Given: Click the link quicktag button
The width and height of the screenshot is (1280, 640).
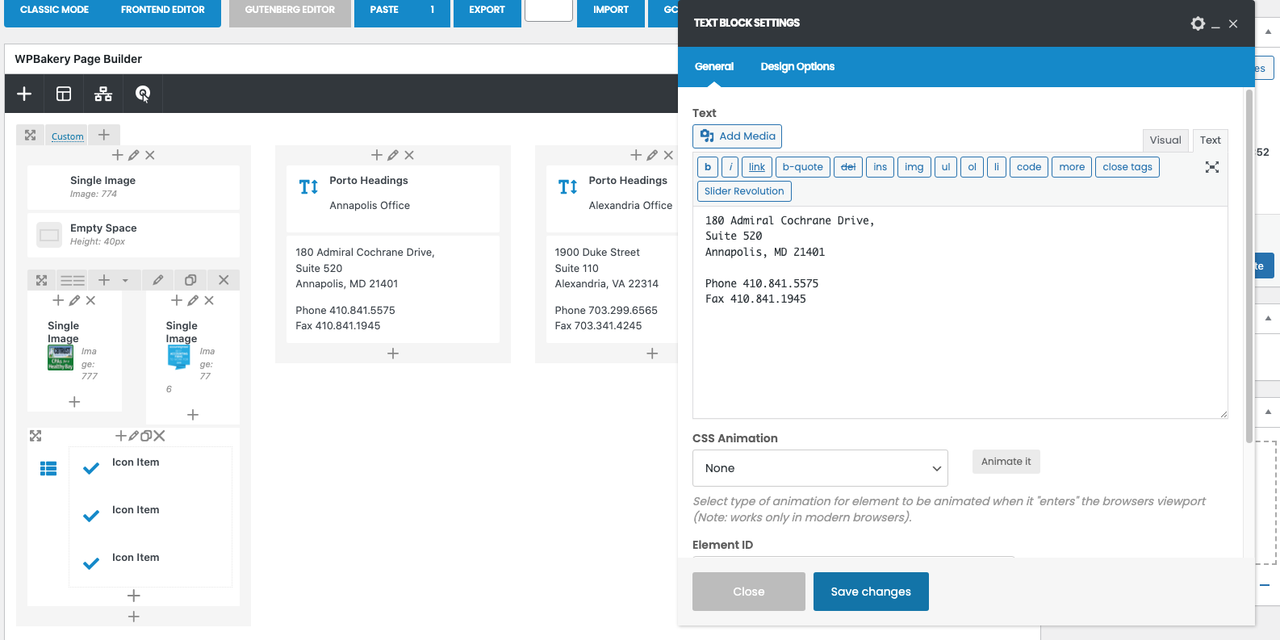Looking at the screenshot, I should pyautogui.click(x=757, y=167).
